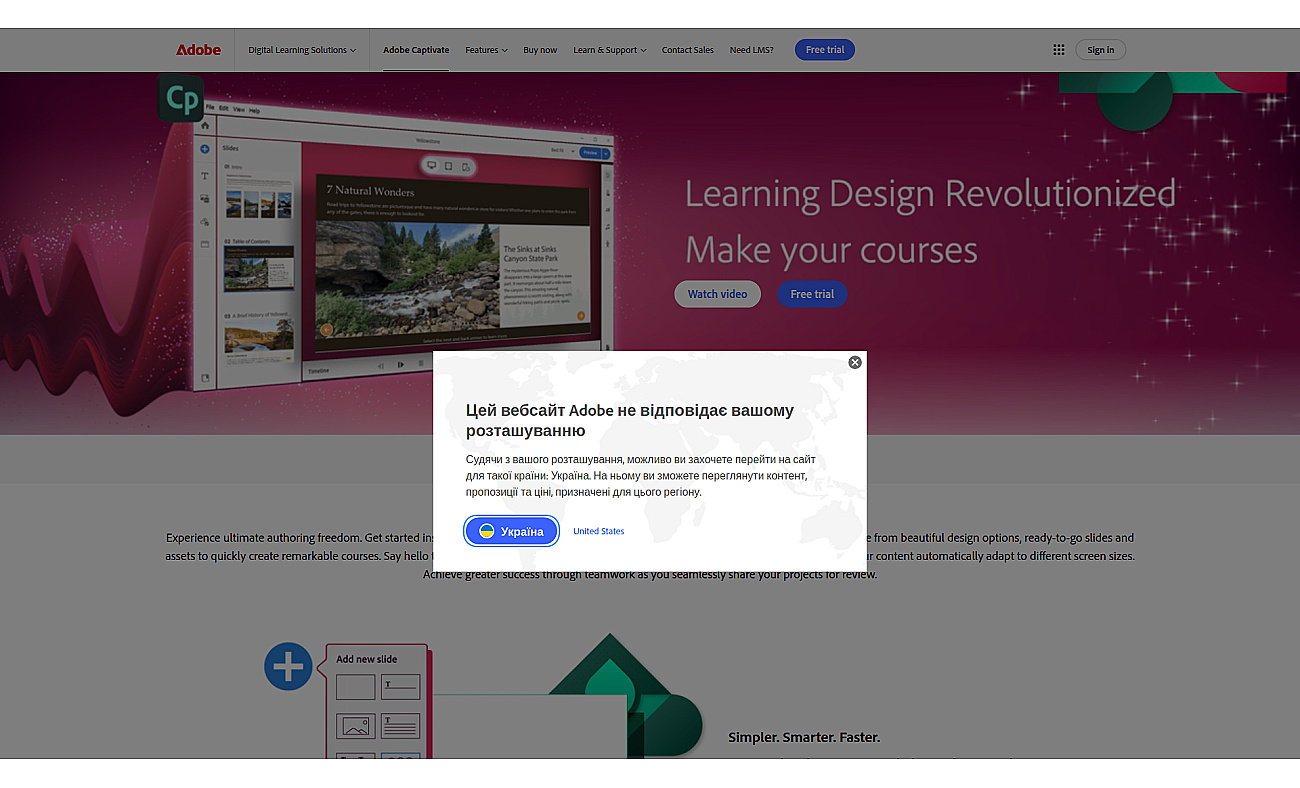1300x788 pixels.
Task: Choose the Україна site button
Action: [x=511, y=531]
